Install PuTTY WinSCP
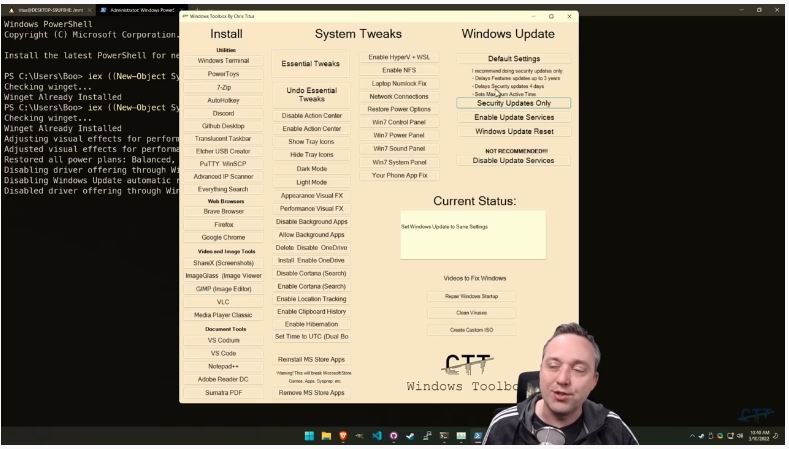This screenshot has height=449, width=789. [223, 164]
